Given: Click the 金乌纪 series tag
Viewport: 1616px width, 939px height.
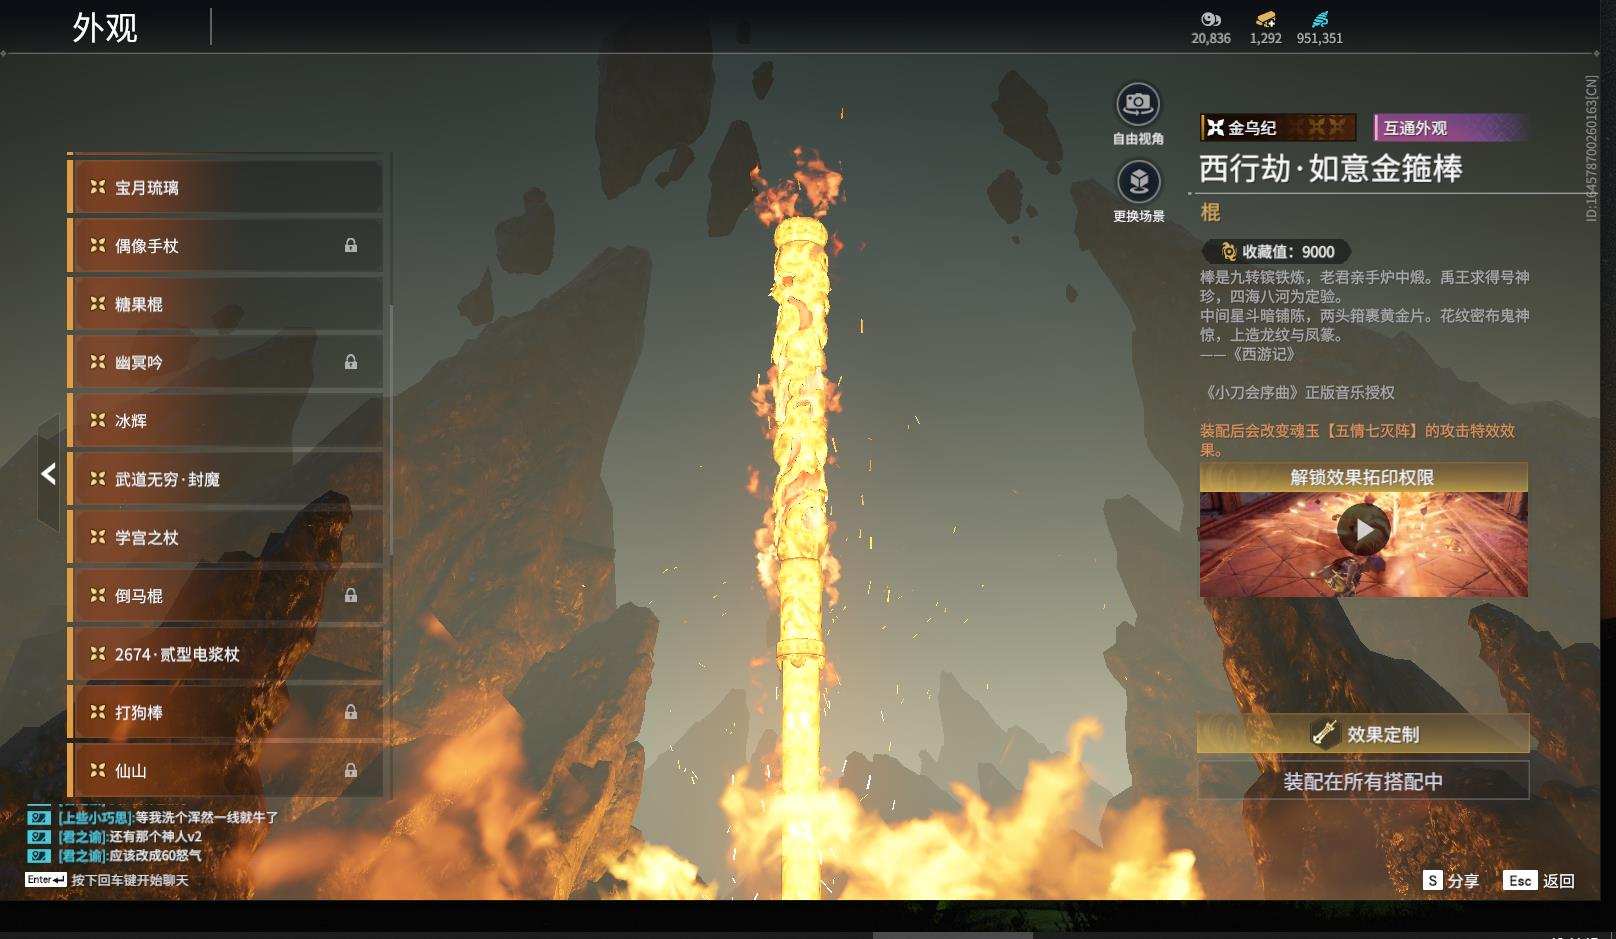Looking at the screenshot, I should [x=1278, y=127].
